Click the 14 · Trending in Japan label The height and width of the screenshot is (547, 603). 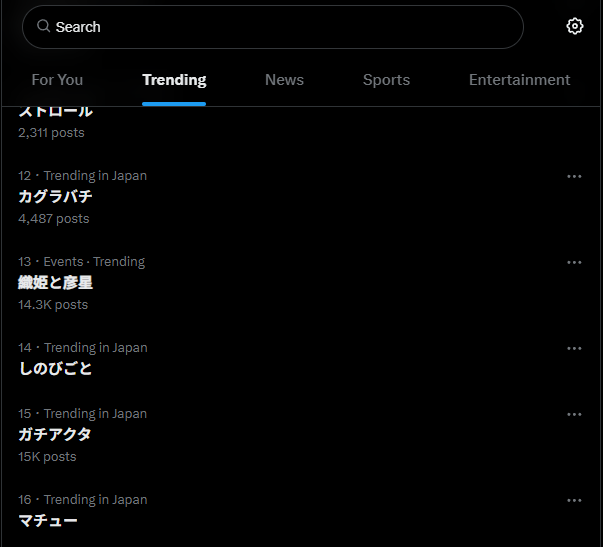click(83, 348)
